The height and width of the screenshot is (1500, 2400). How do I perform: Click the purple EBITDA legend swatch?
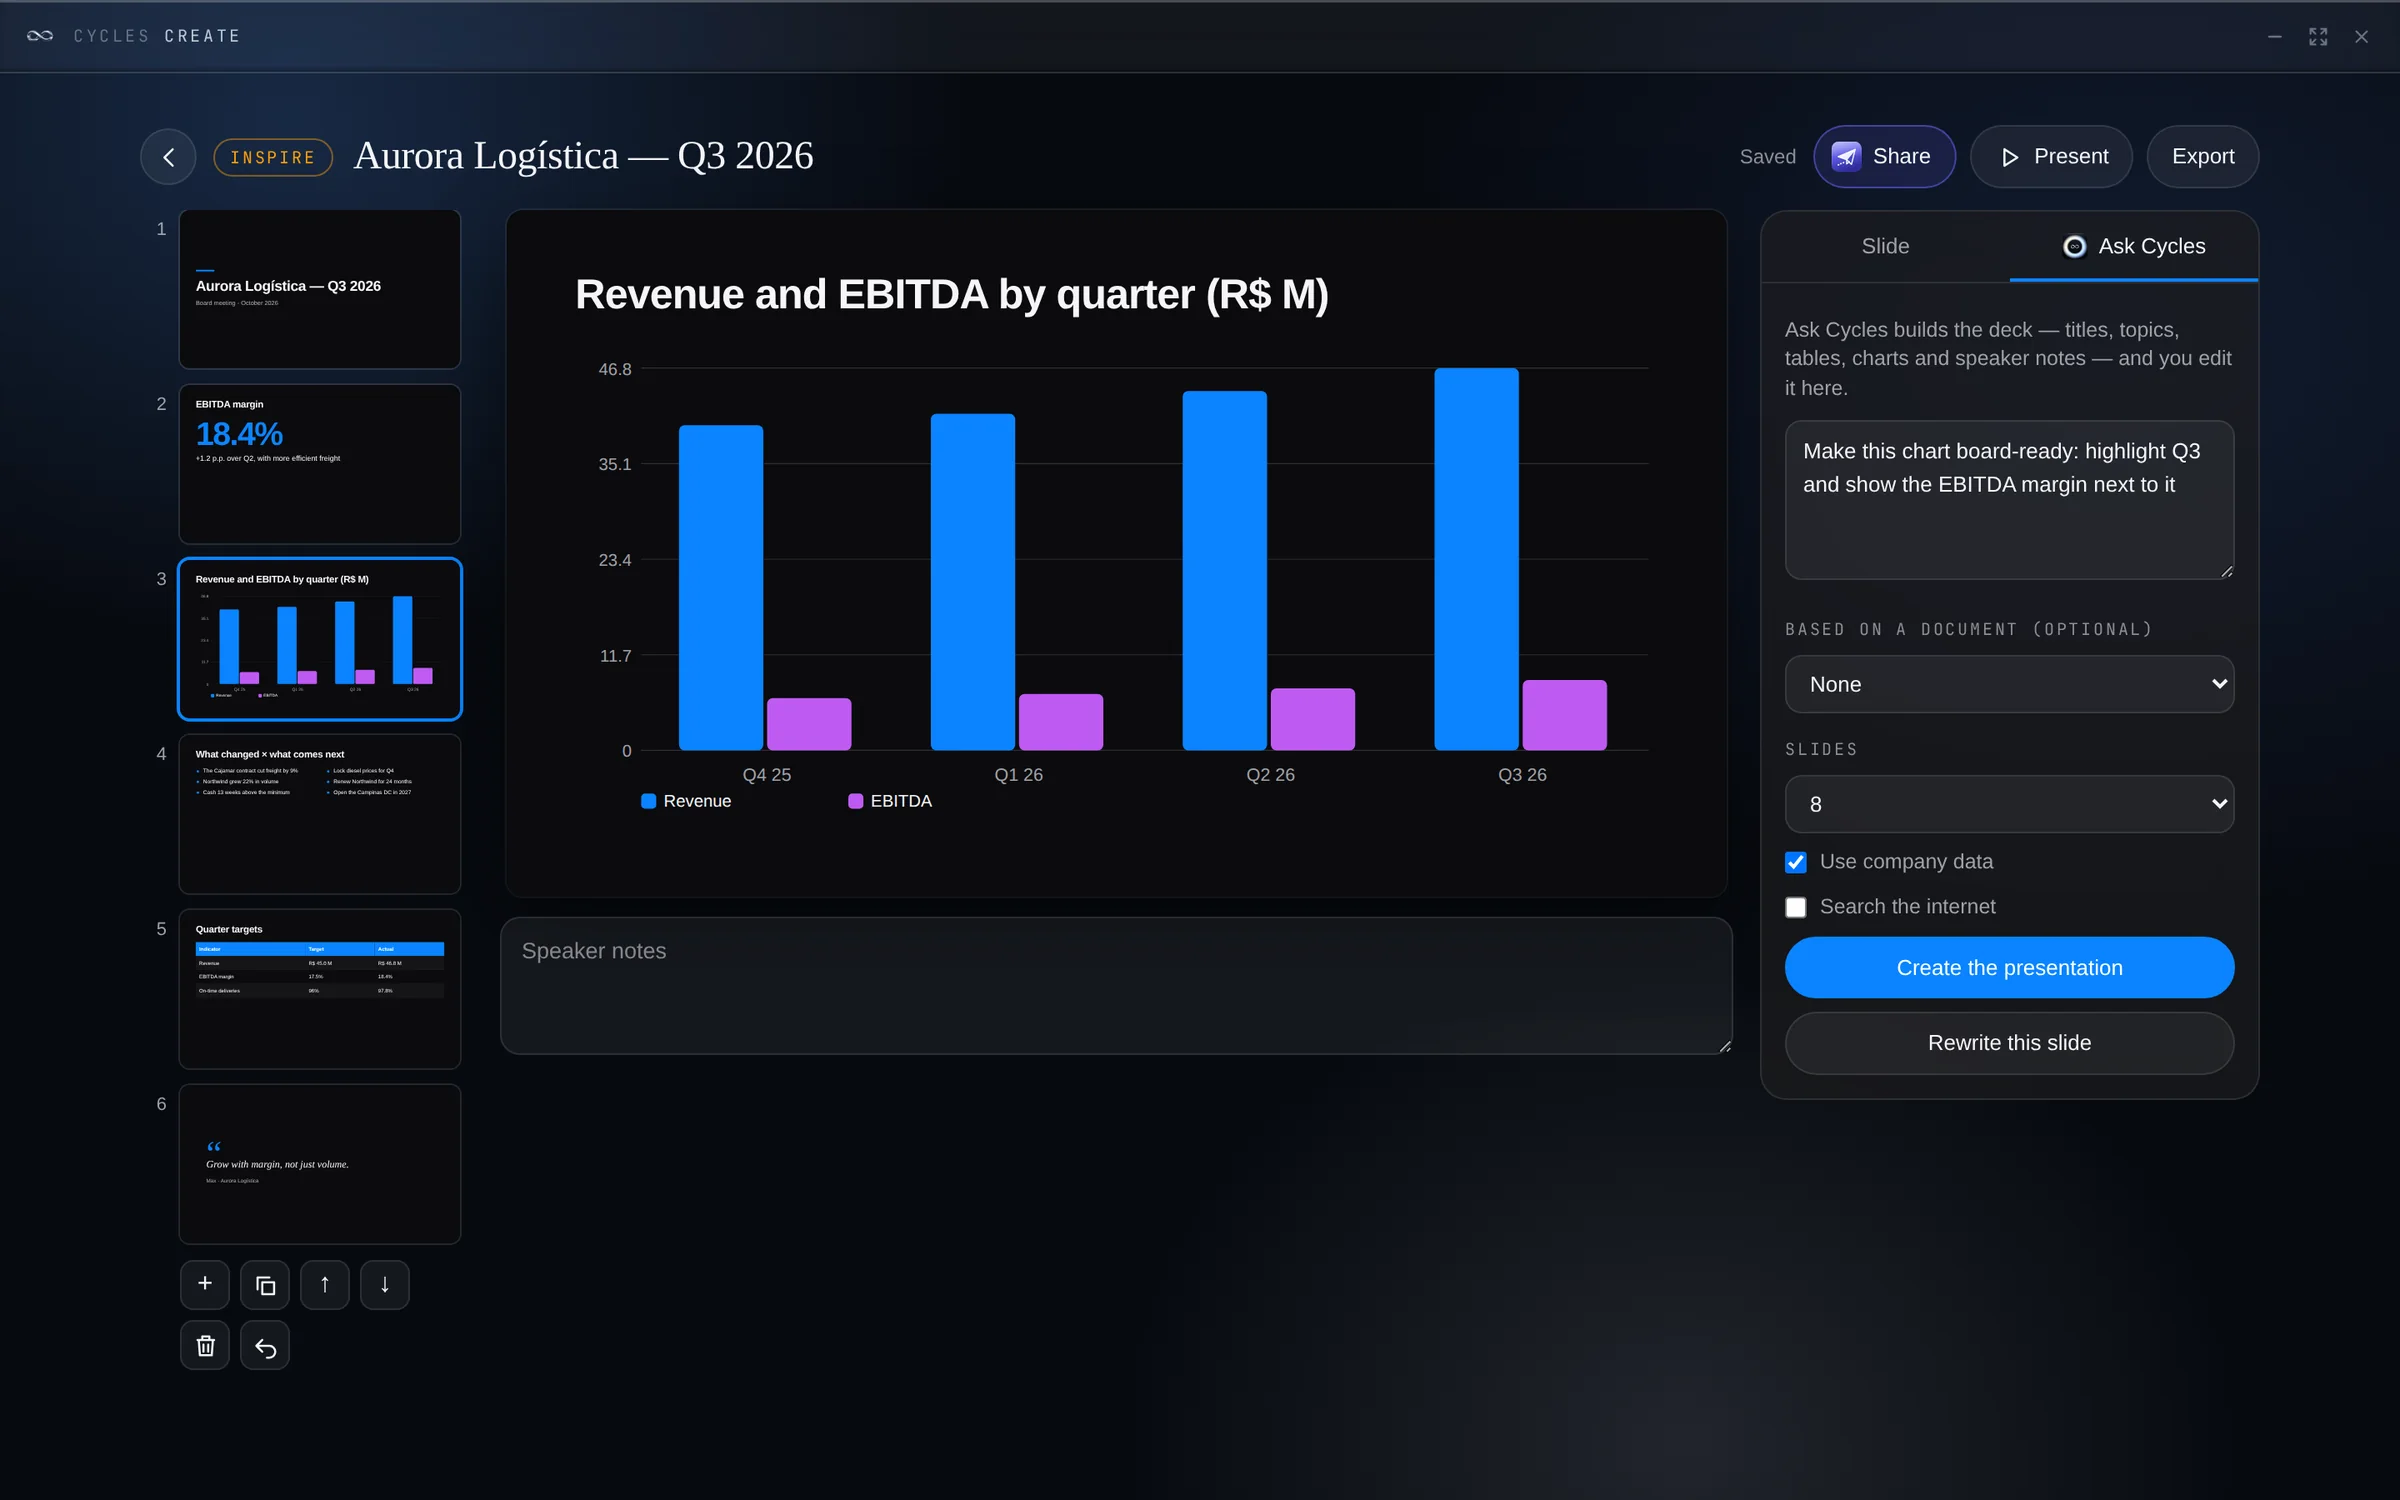click(x=855, y=801)
